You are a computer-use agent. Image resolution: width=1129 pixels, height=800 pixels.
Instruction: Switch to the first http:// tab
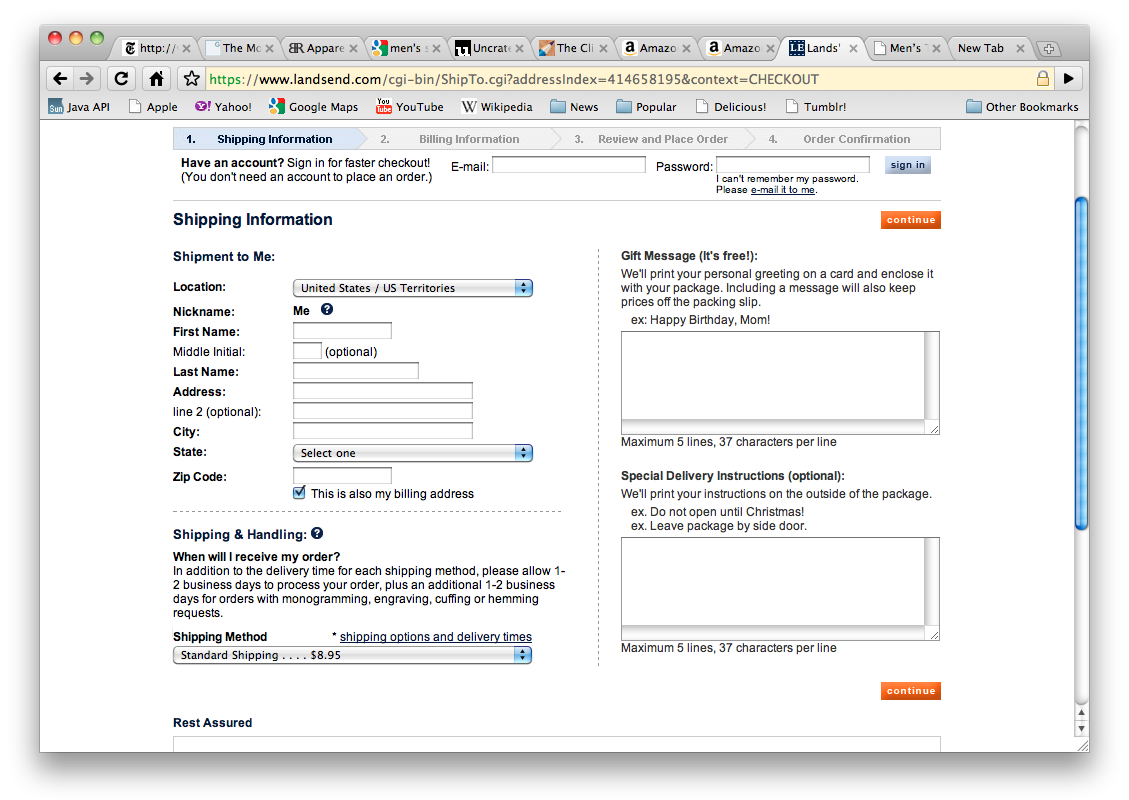coord(156,48)
